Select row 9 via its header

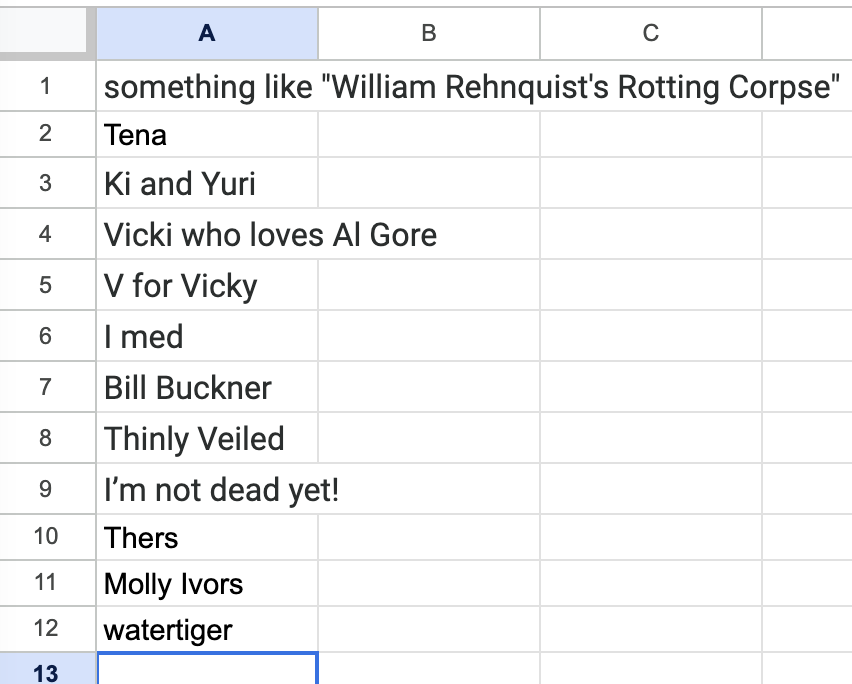click(47, 490)
